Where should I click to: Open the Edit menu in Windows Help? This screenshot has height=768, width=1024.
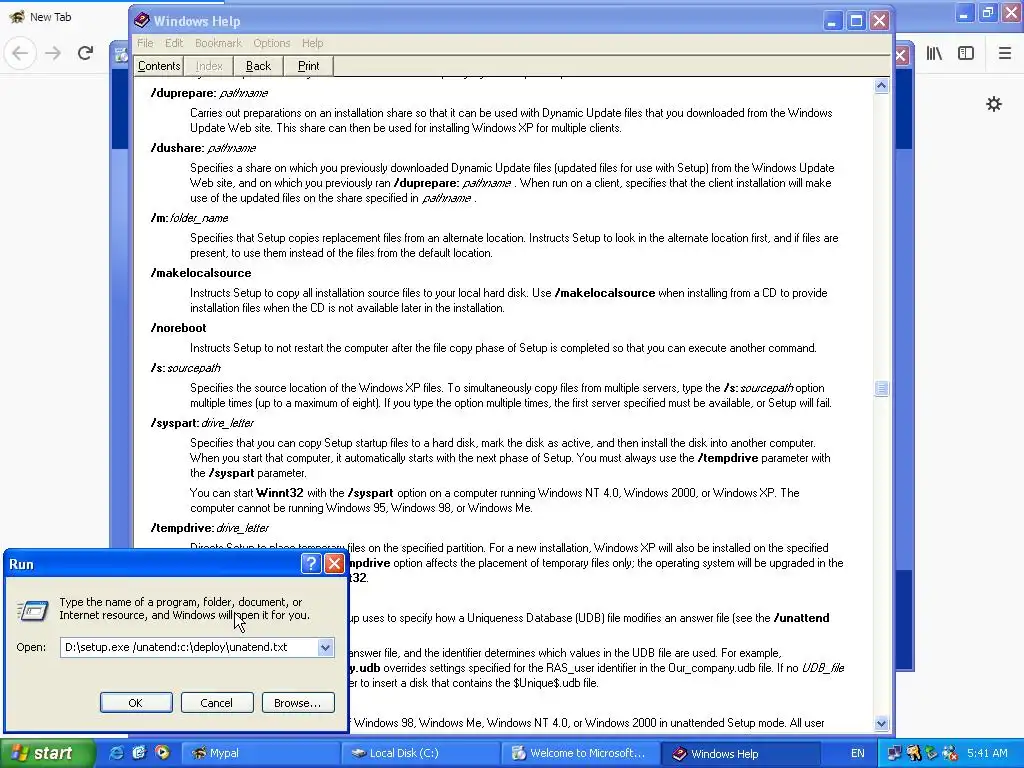tap(174, 43)
